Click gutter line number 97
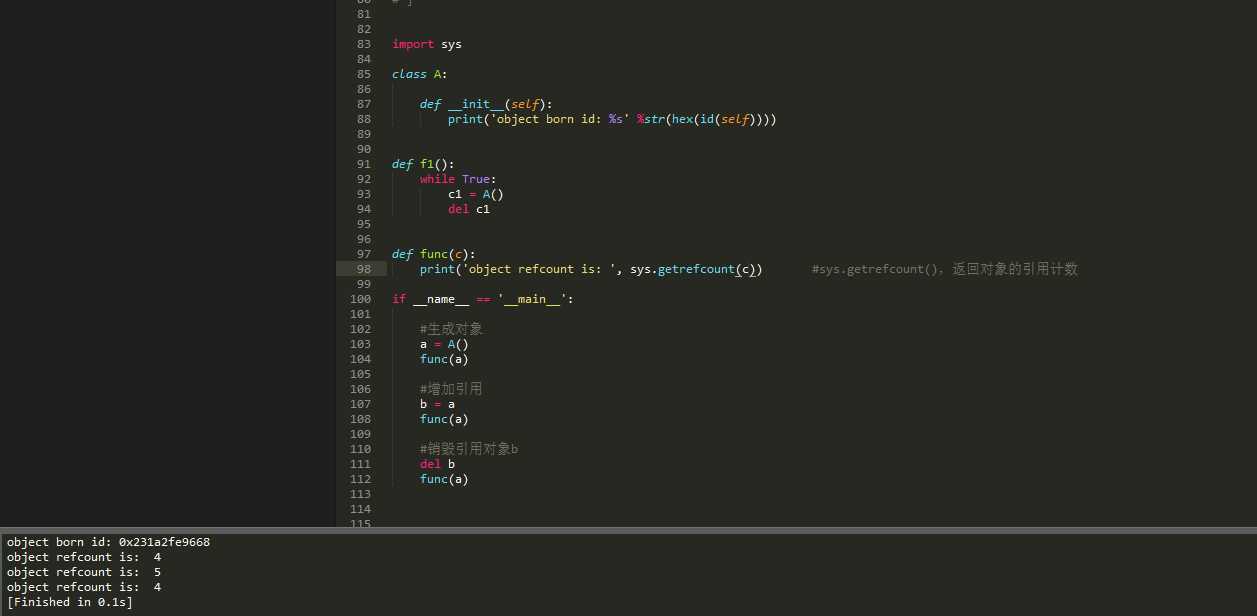Image resolution: width=1257 pixels, height=616 pixels. 363,254
